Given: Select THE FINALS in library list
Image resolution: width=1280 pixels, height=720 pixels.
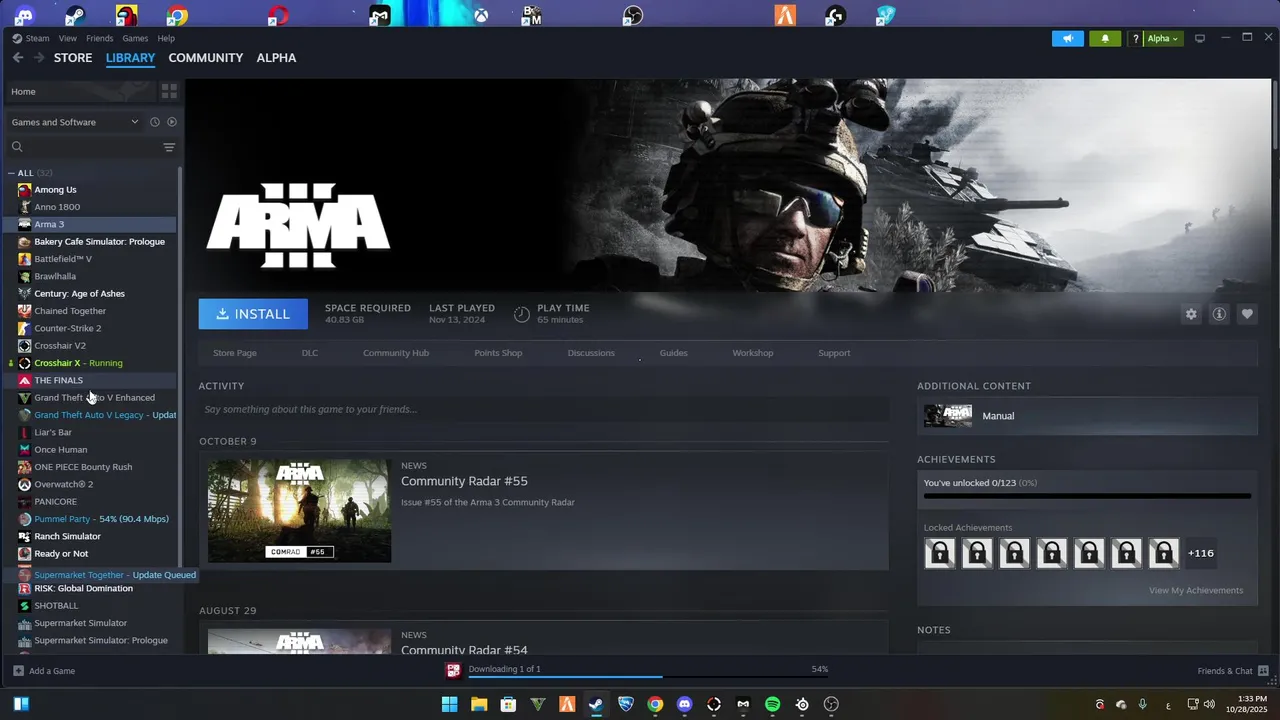Looking at the screenshot, I should click(90, 380).
